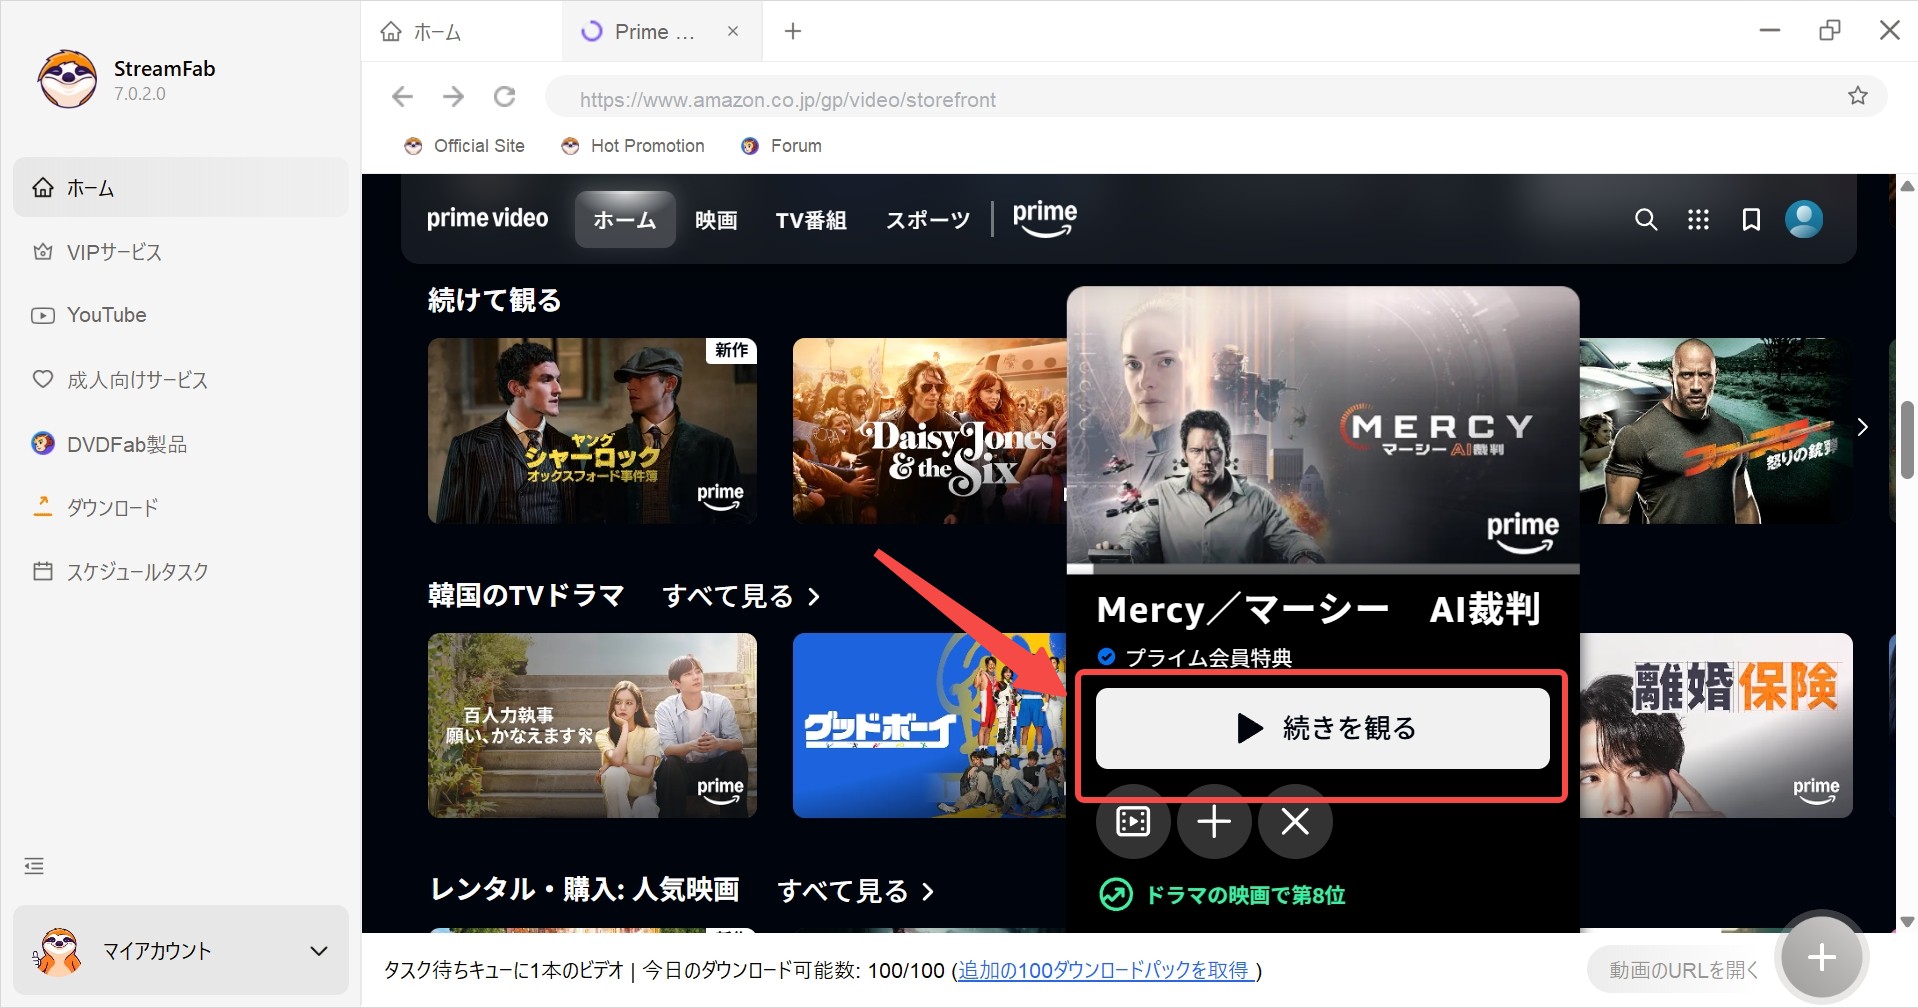Open スケジュールタスク in the sidebar
1918x1008 pixels.
(181, 572)
